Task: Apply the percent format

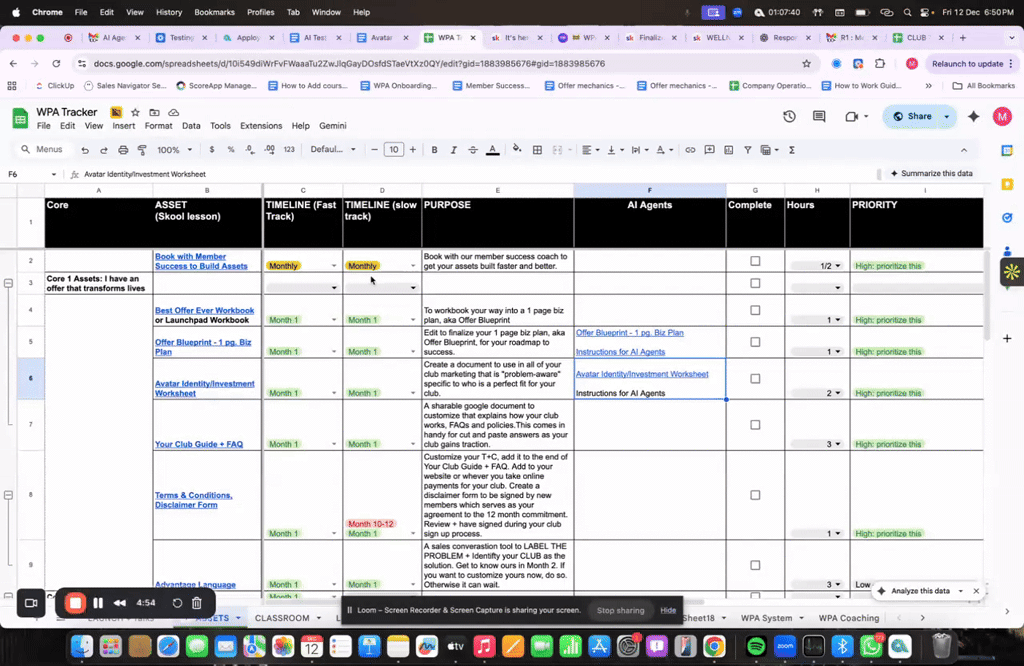Action: point(231,150)
